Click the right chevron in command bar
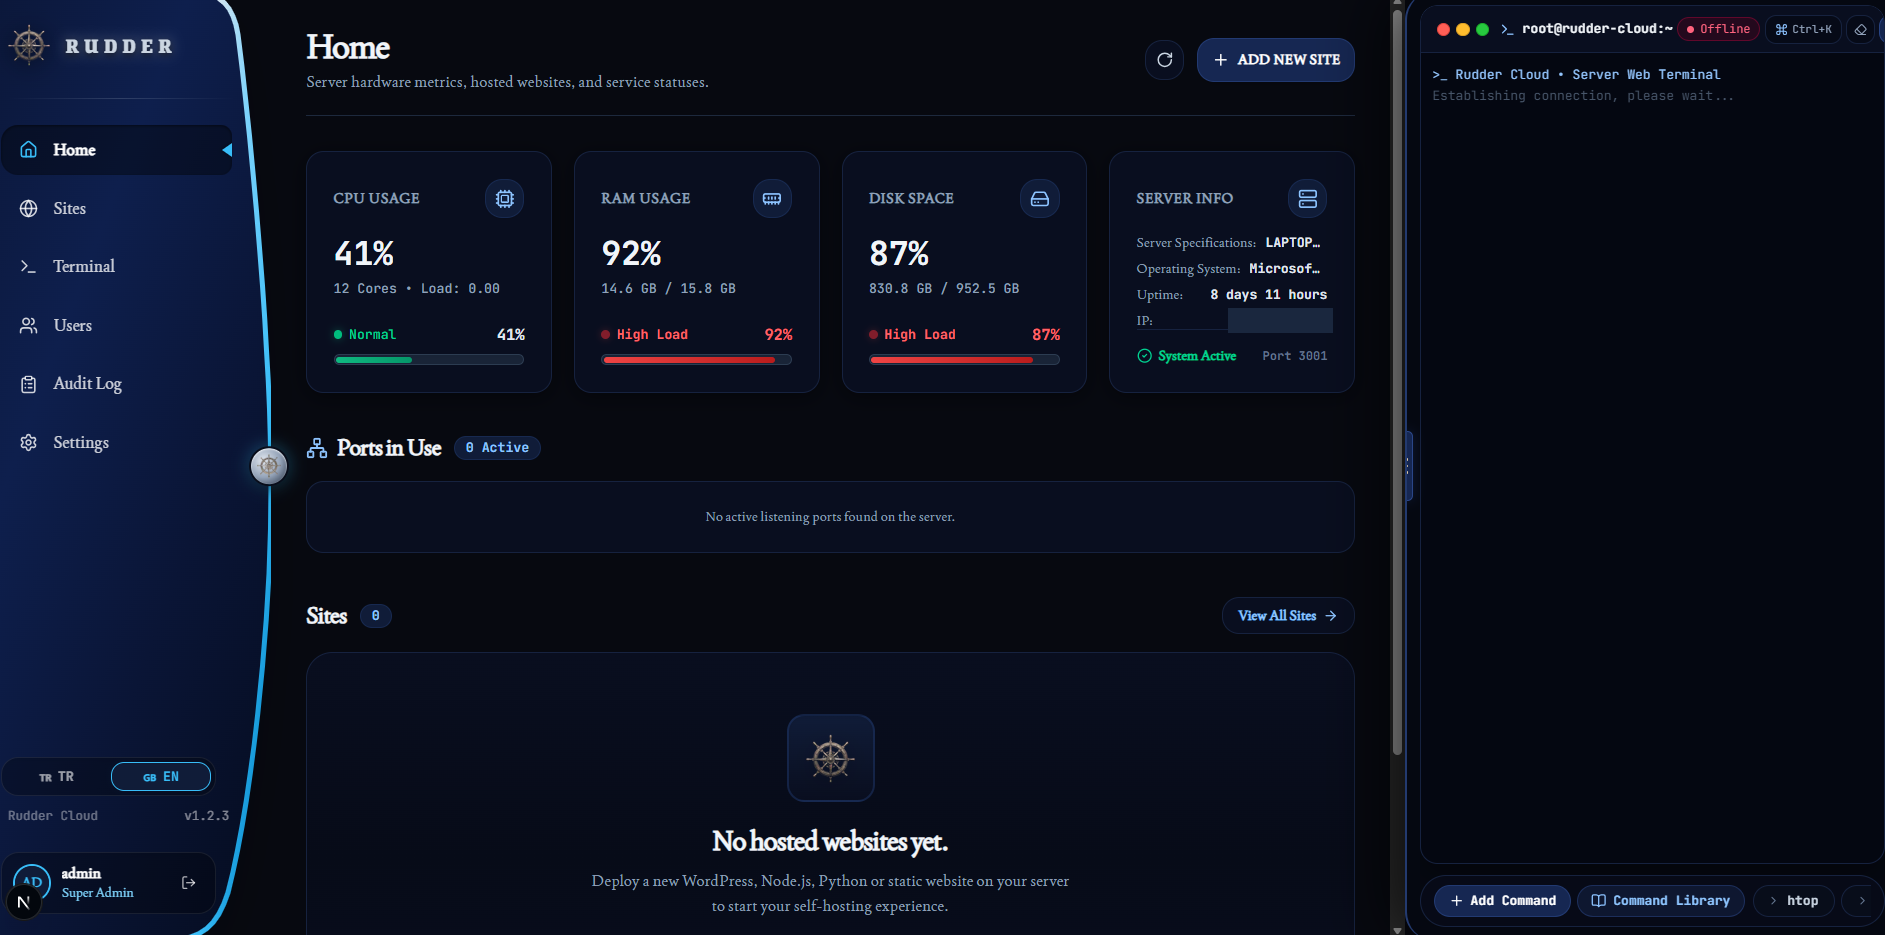 pyautogui.click(x=1862, y=901)
